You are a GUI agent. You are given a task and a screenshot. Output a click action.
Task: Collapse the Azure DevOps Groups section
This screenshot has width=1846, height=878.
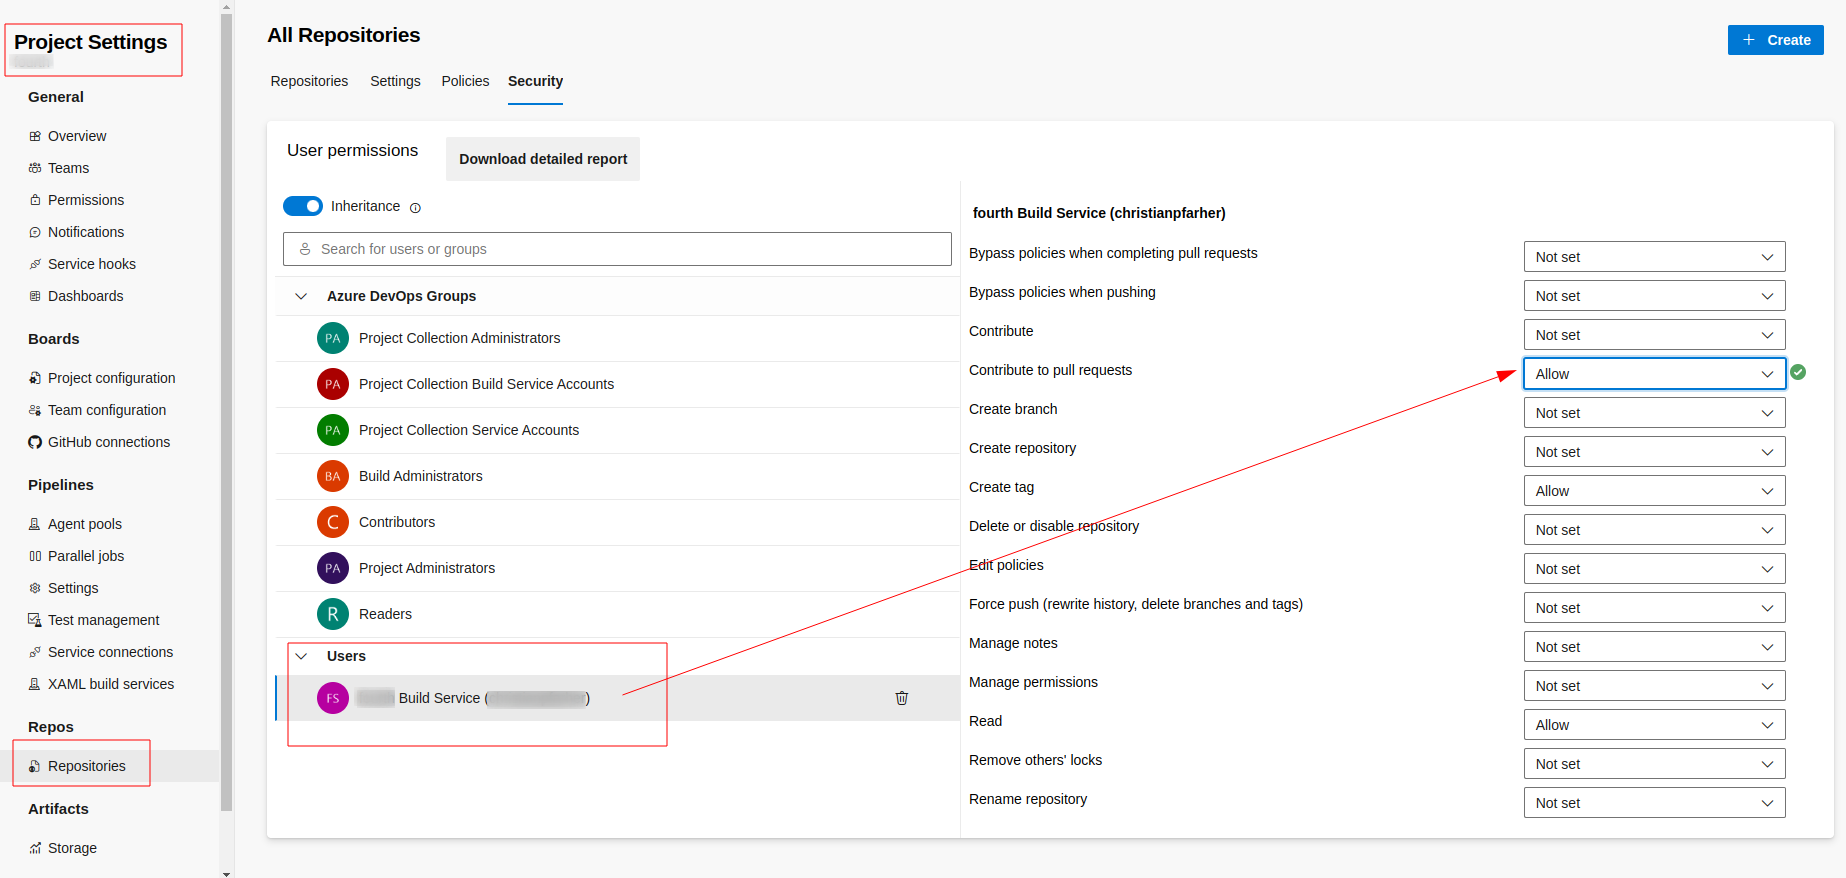[301, 296]
